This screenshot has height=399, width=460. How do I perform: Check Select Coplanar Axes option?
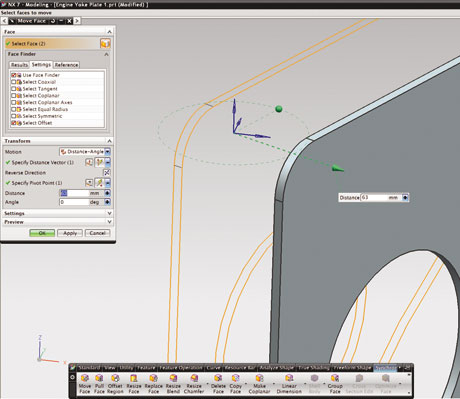(14, 102)
